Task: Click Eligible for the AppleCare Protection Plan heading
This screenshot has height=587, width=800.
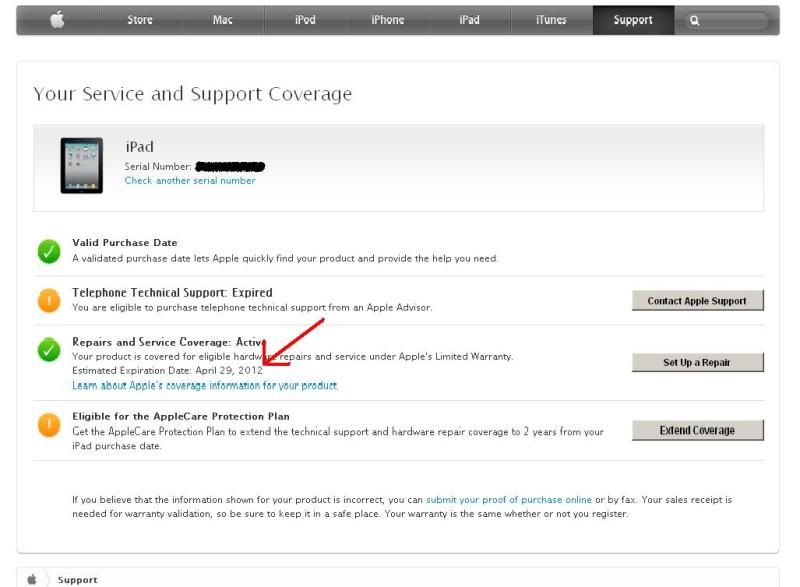Action: click(181, 416)
